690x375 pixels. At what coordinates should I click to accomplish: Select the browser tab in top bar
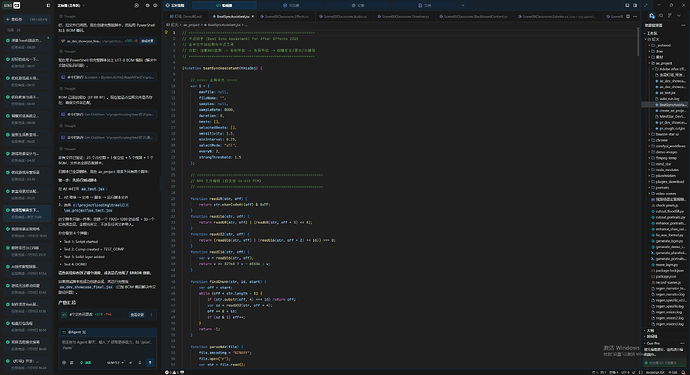click(x=291, y=5)
